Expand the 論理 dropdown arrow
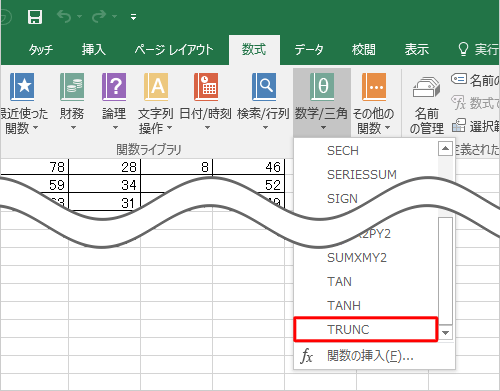The height and width of the screenshot is (391, 500). coord(115,128)
